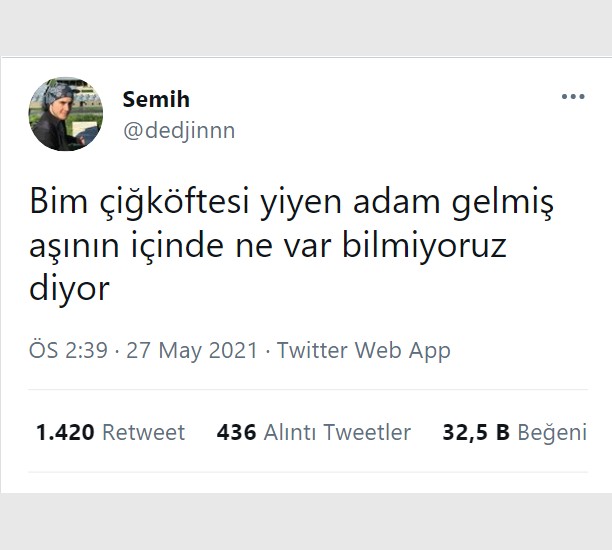Image resolution: width=612 pixels, height=550 pixels.
Task: Click the Retweet label
Action: click(x=143, y=433)
